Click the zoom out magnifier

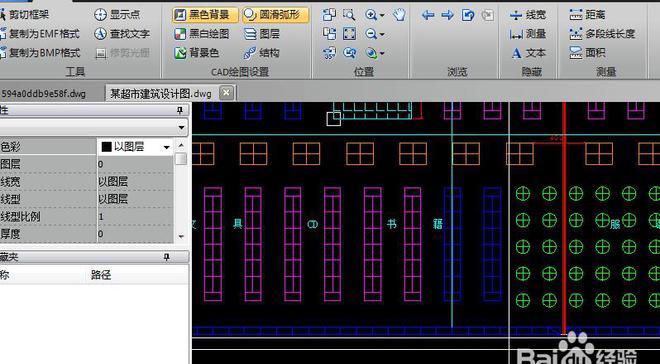[371, 34]
